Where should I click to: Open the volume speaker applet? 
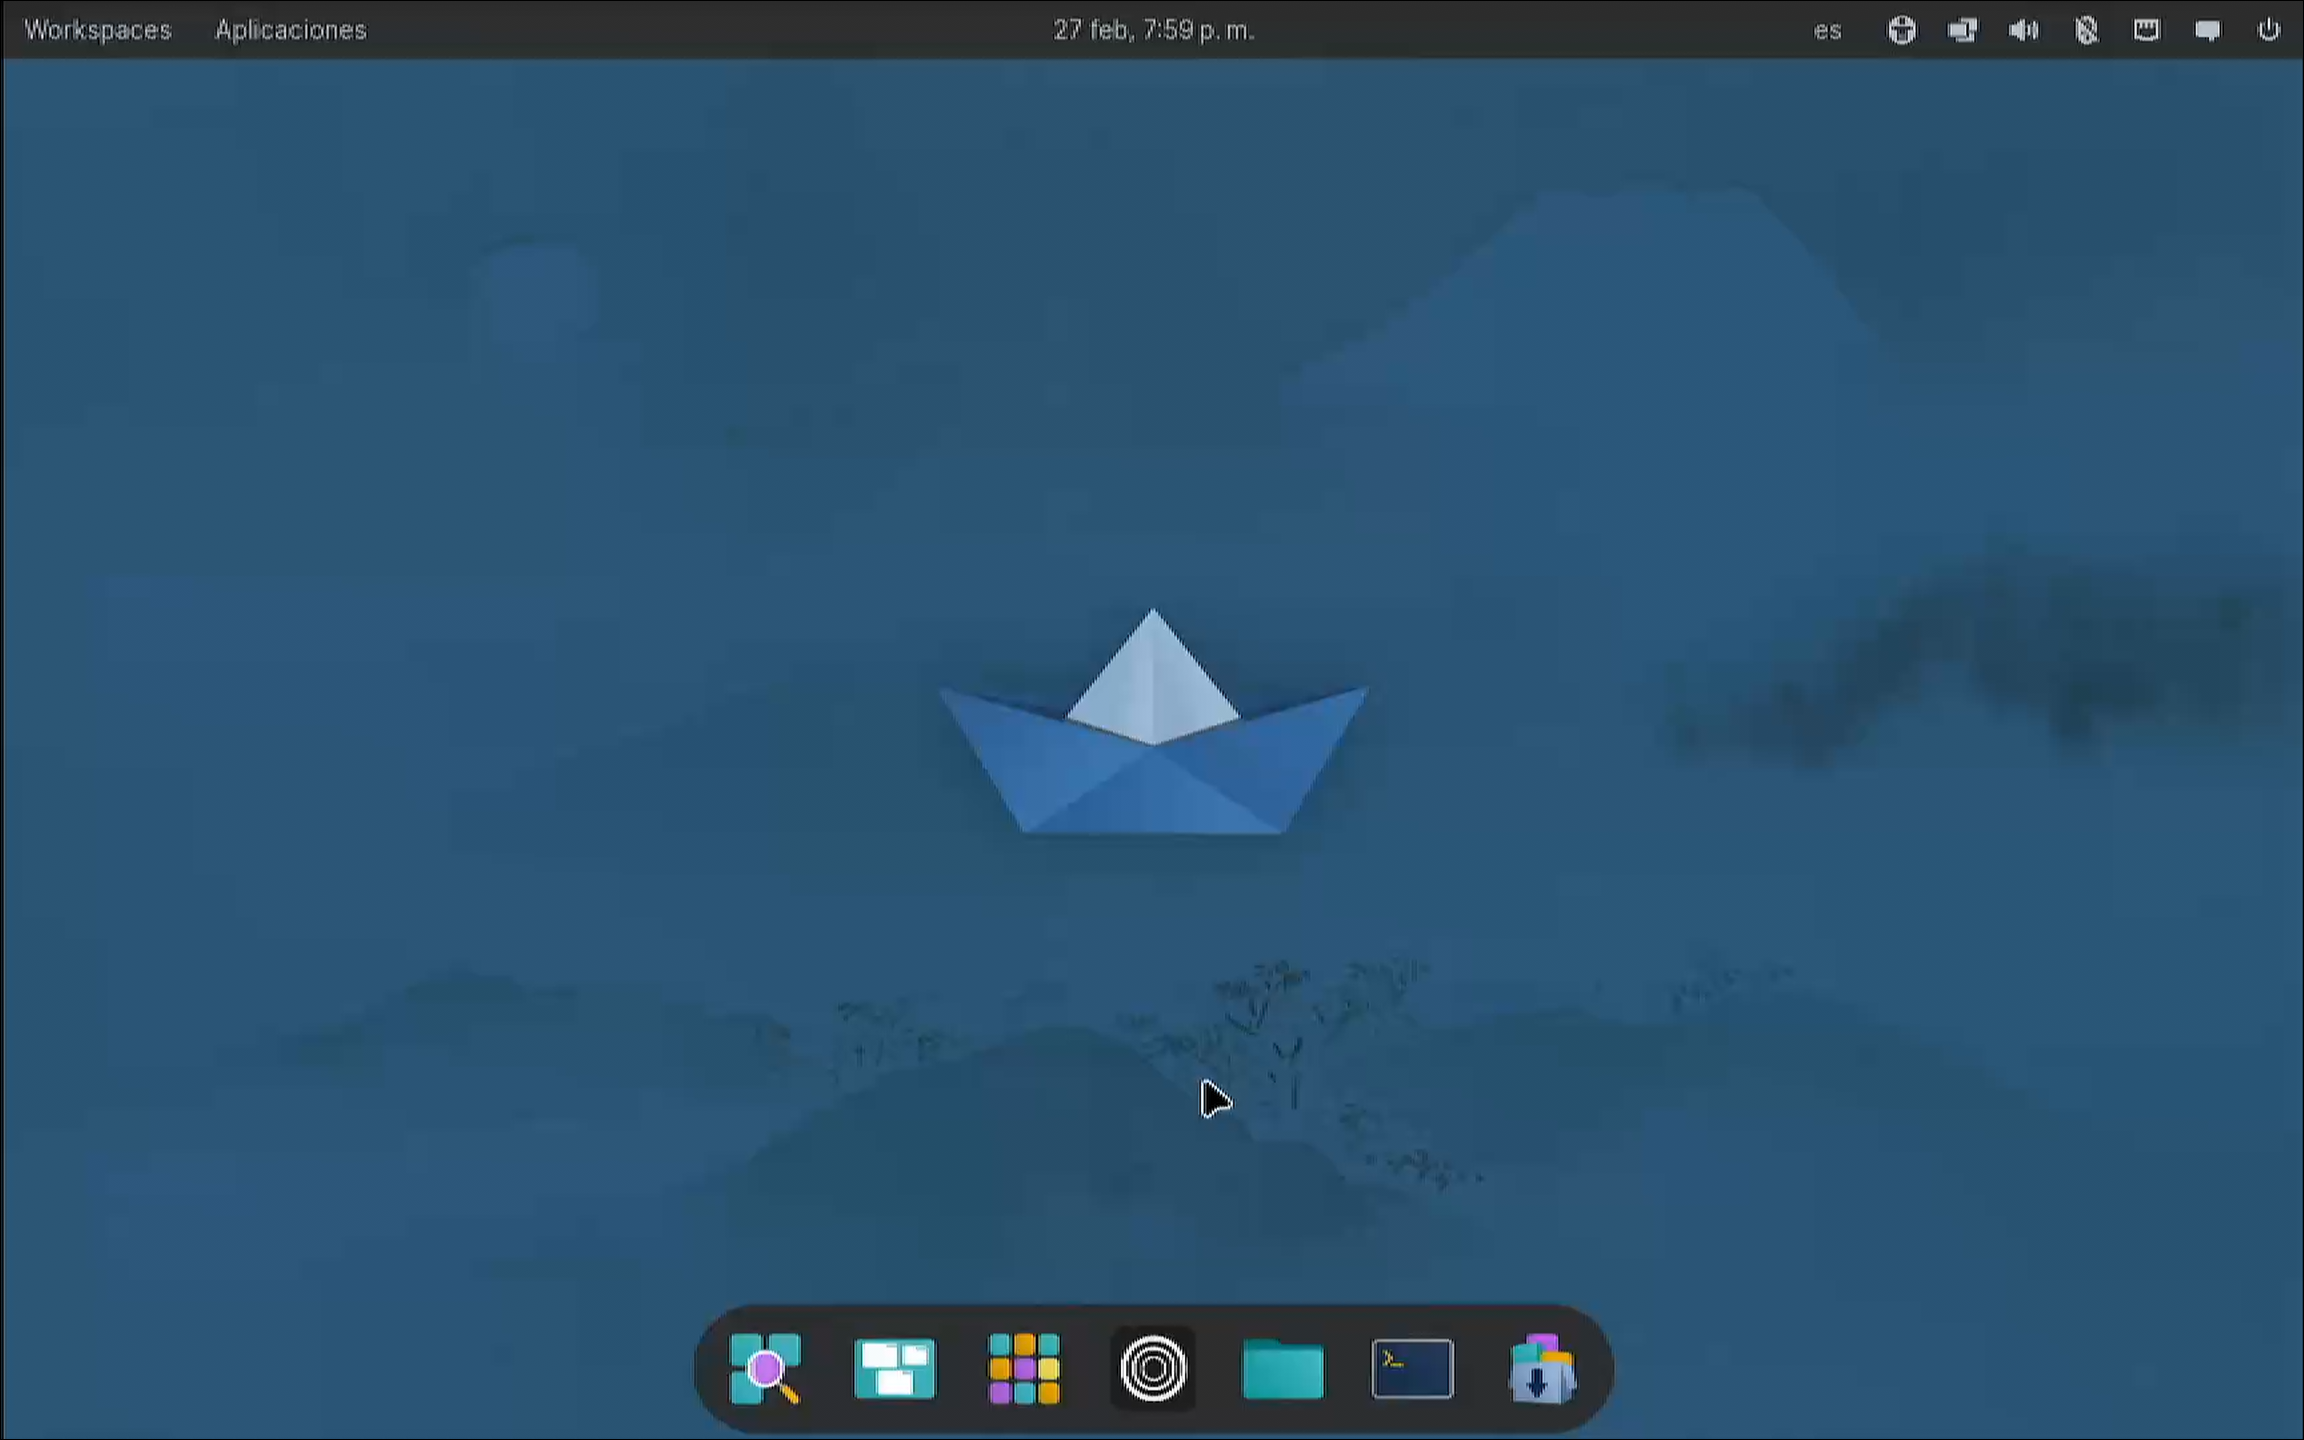coord(2024,30)
